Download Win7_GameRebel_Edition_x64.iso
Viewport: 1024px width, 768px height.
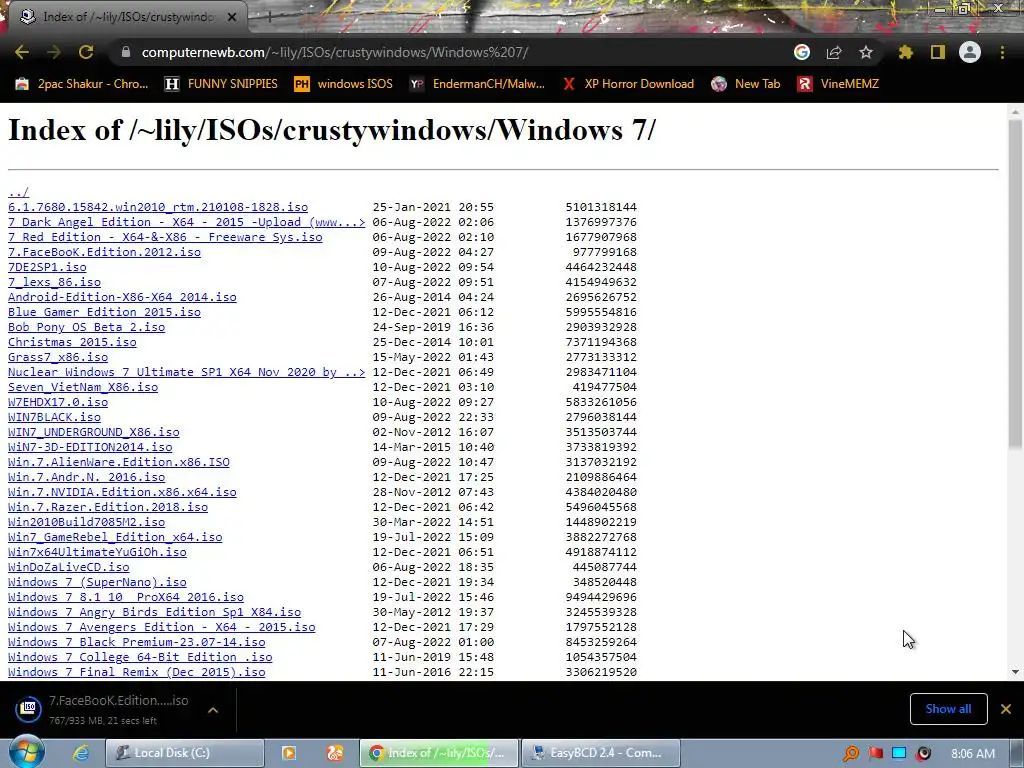coord(115,537)
